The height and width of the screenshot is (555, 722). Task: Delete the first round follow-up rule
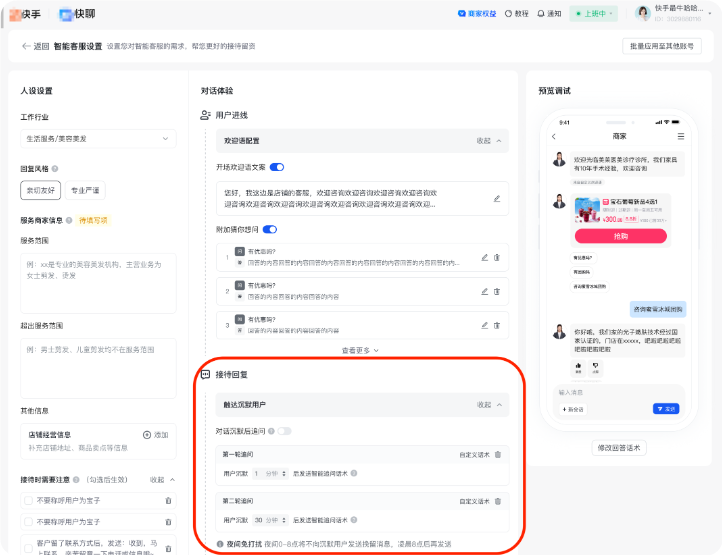coord(497,455)
